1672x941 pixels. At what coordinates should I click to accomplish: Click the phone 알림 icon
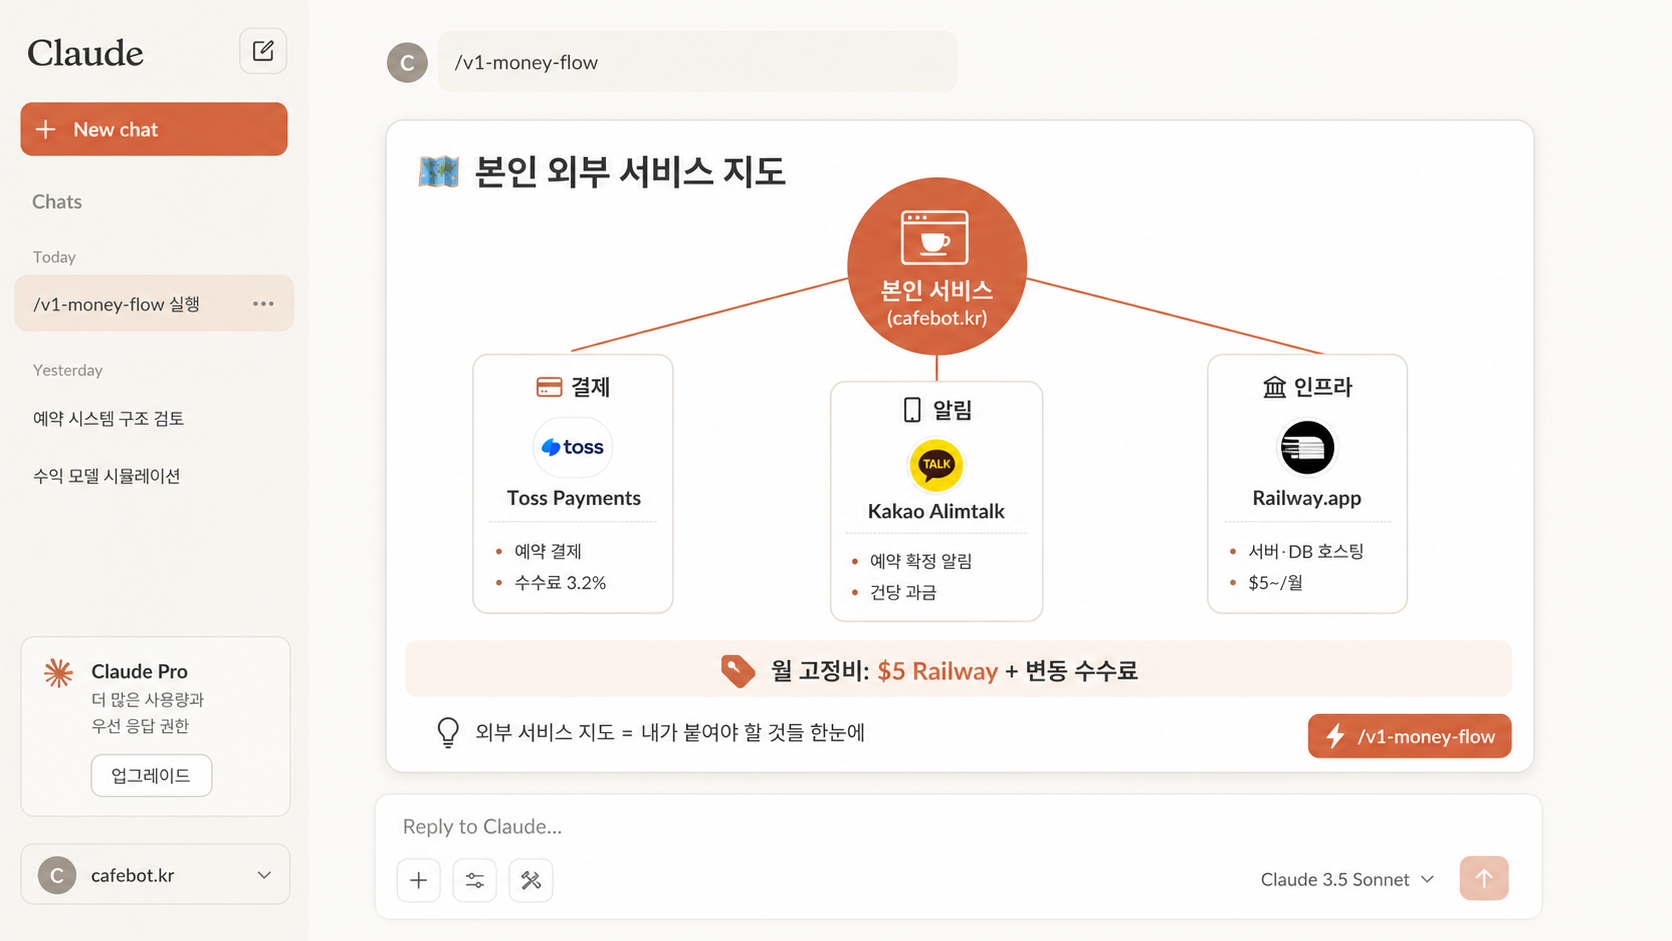(912, 410)
